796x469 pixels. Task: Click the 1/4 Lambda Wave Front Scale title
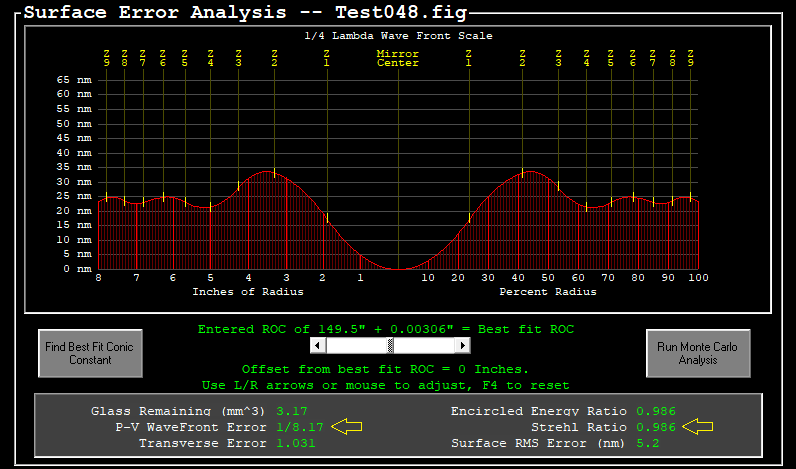(x=398, y=36)
